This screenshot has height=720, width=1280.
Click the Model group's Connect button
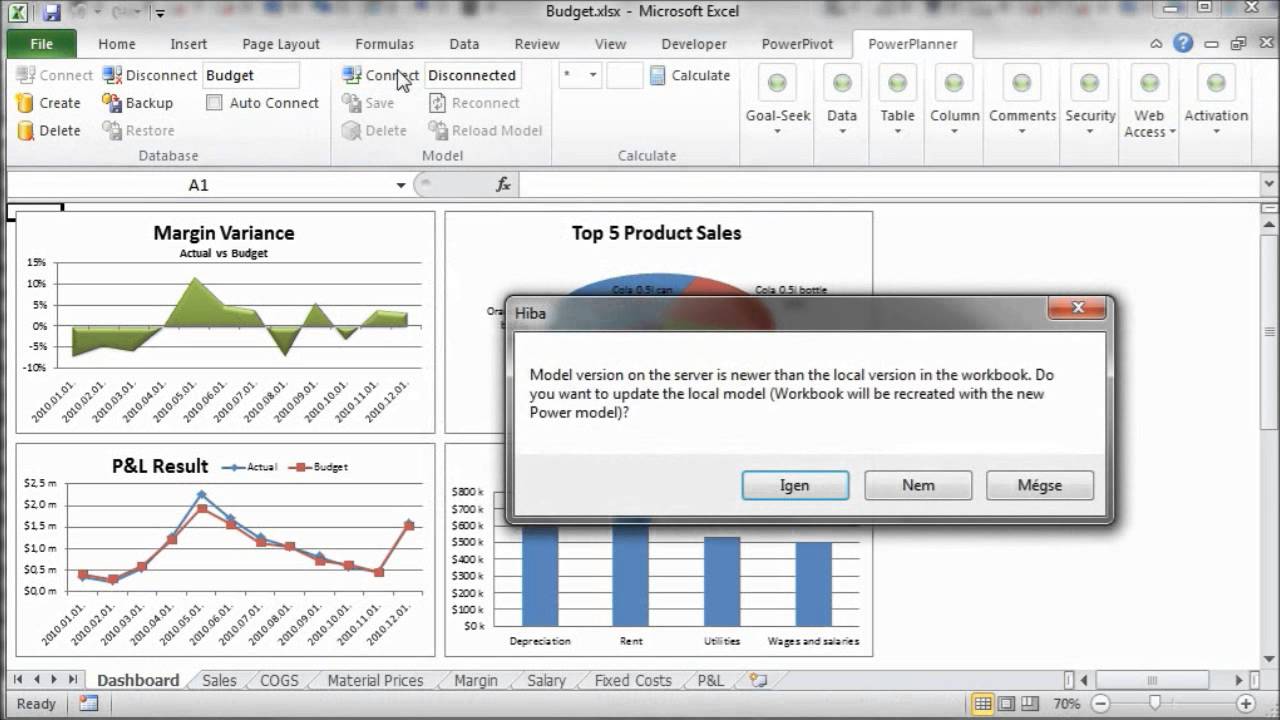click(380, 75)
